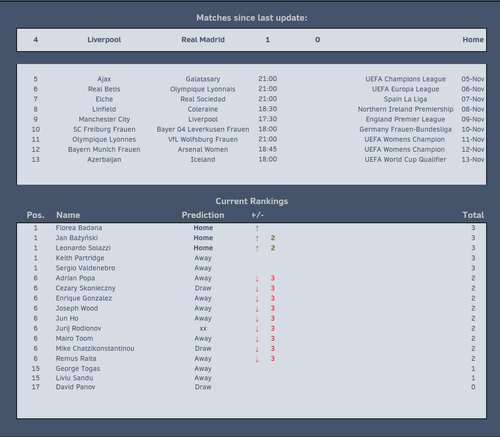Select the Name column header

(x=68, y=215)
